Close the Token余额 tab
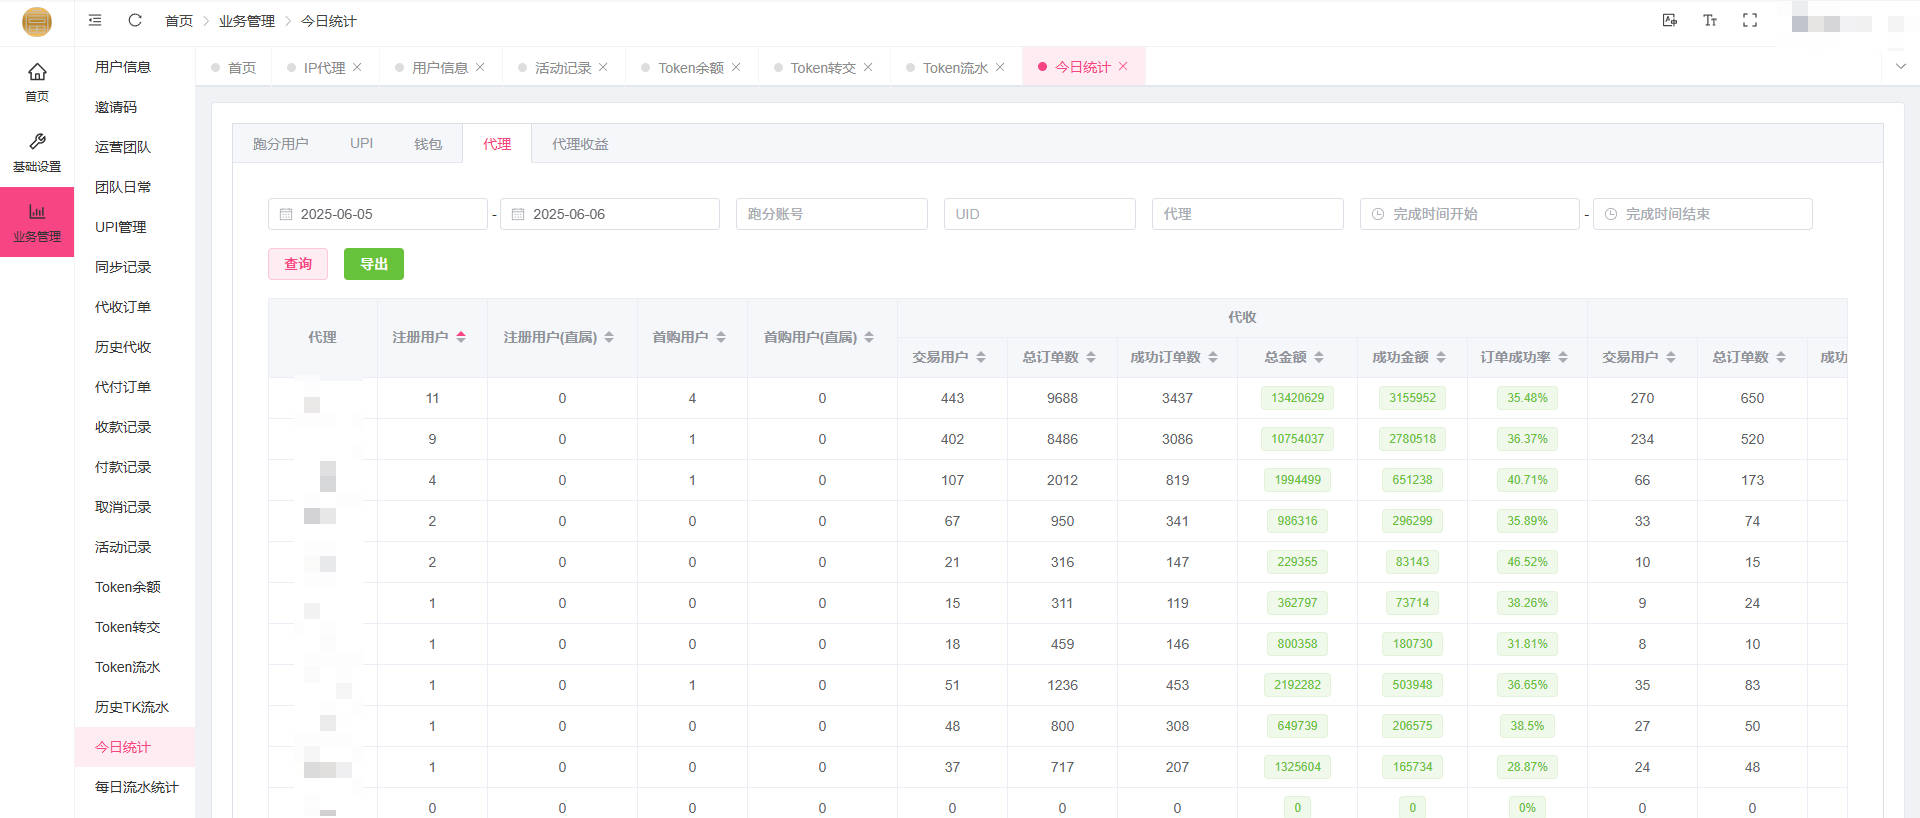Viewport: 1920px width, 818px height. tap(736, 67)
